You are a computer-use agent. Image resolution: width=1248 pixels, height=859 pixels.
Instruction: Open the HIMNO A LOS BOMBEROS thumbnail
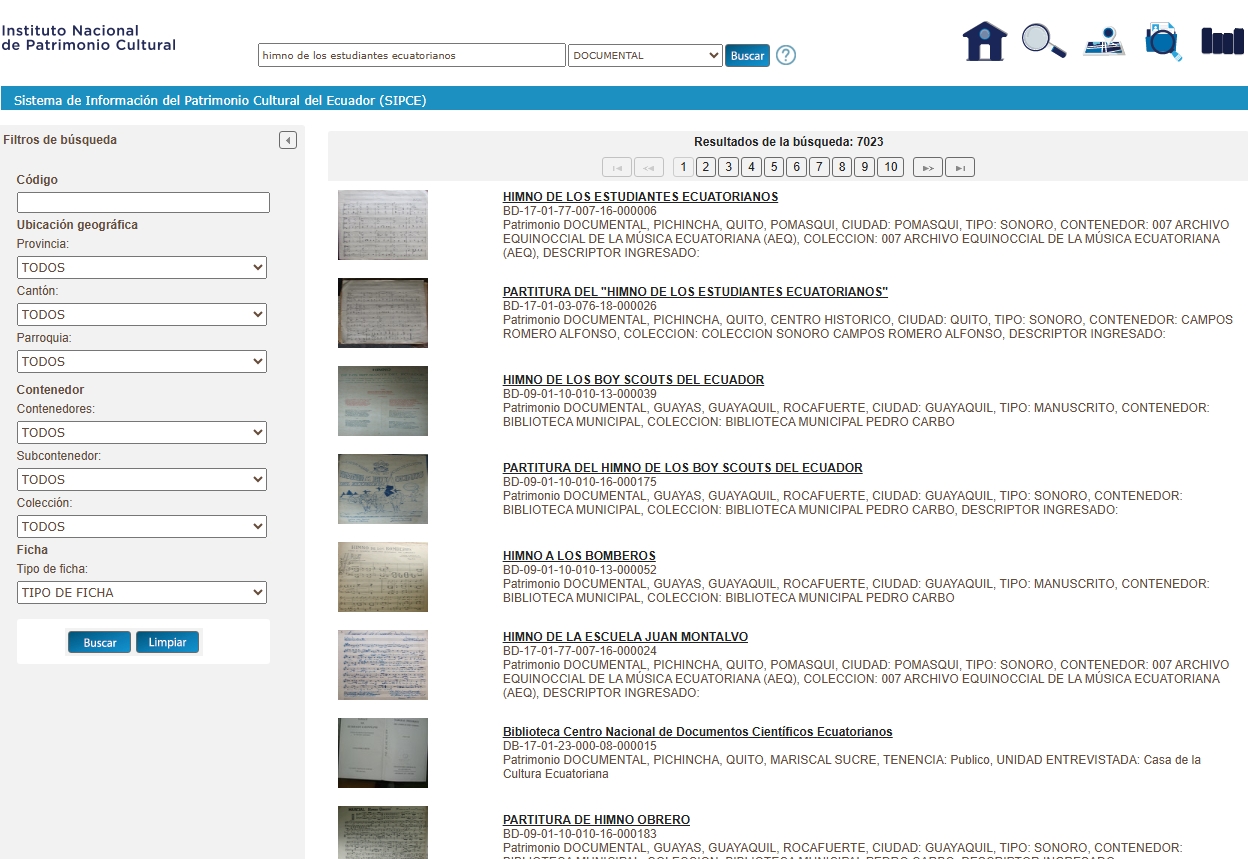tap(383, 577)
